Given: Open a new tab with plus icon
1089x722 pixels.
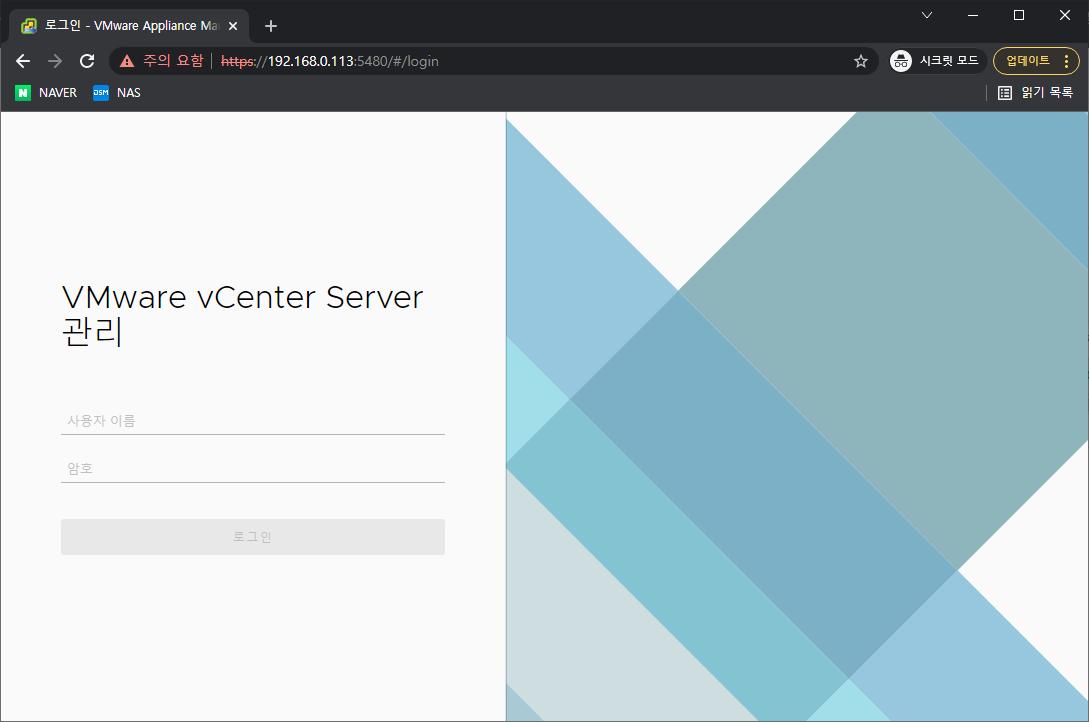Looking at the screenshot, I should [x=271, y=26].
